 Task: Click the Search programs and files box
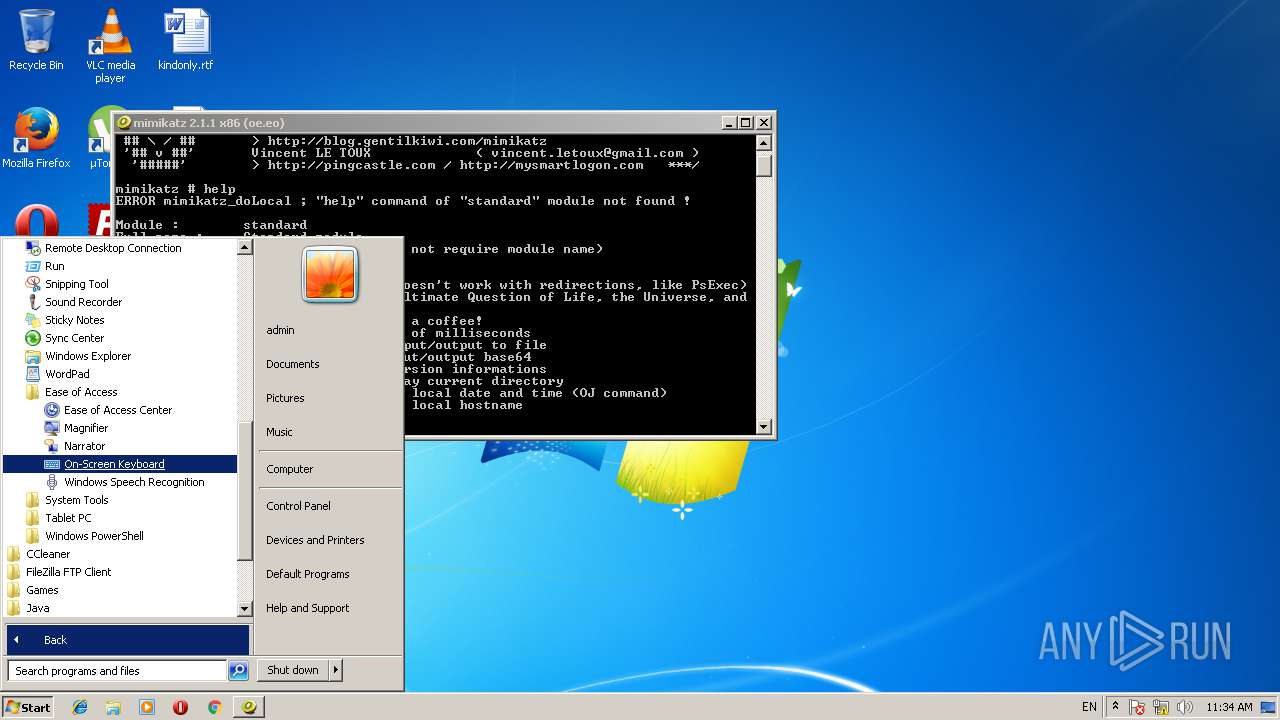[x=117, y=671]
